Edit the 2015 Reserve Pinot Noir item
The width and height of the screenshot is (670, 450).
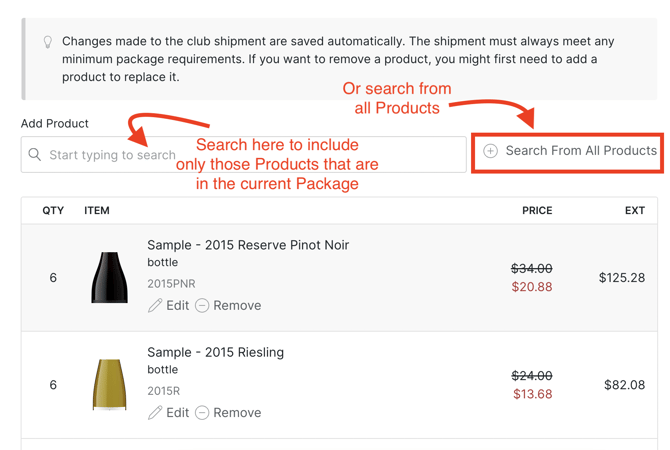coord(177,306)
